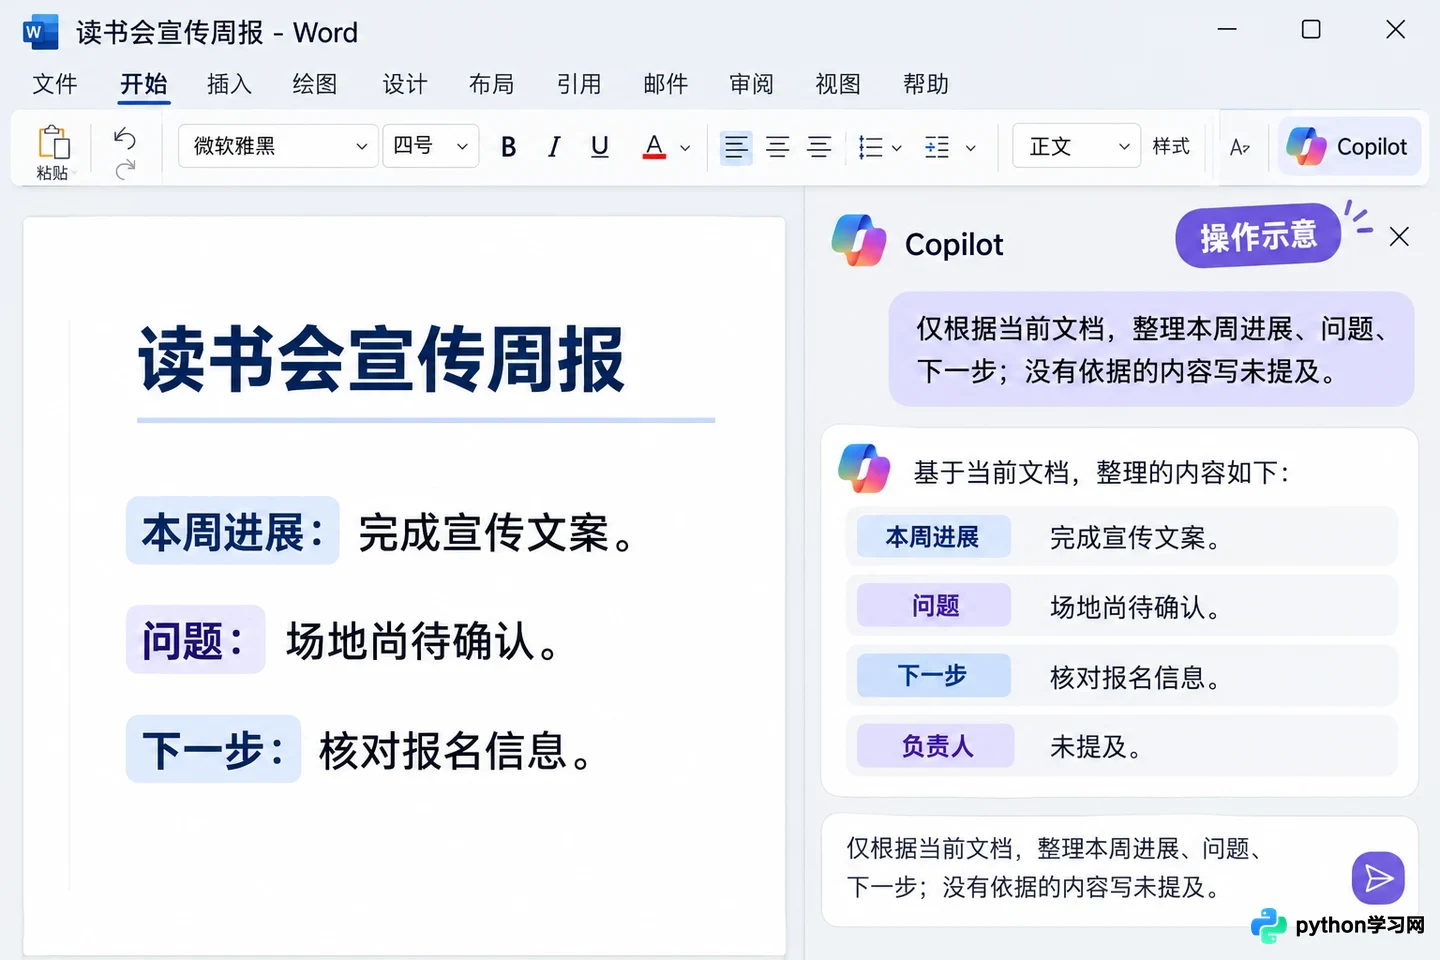This screenshot has width=1440, height=960.
Task: Toggle italic formatting
Action: click(x=553, y=147)
